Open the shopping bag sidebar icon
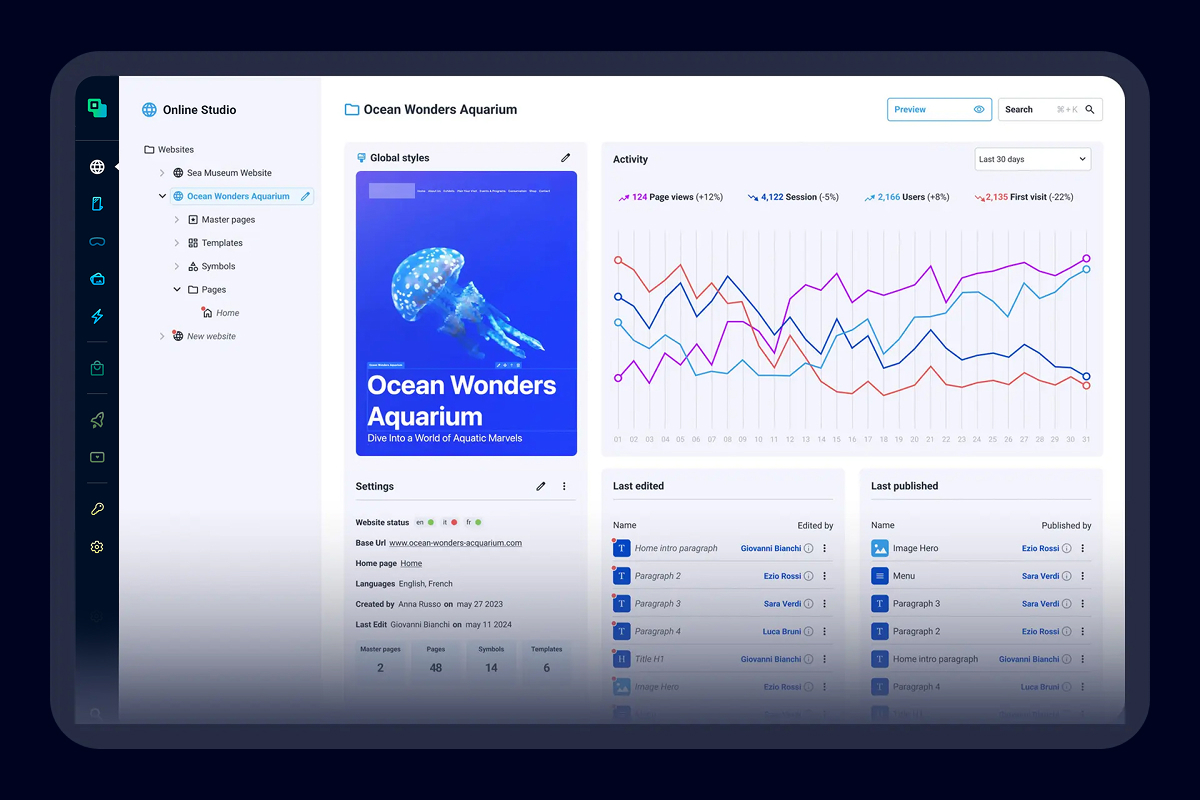The width and height of the screenshot is (1200, 800). (x=97, y=368)
